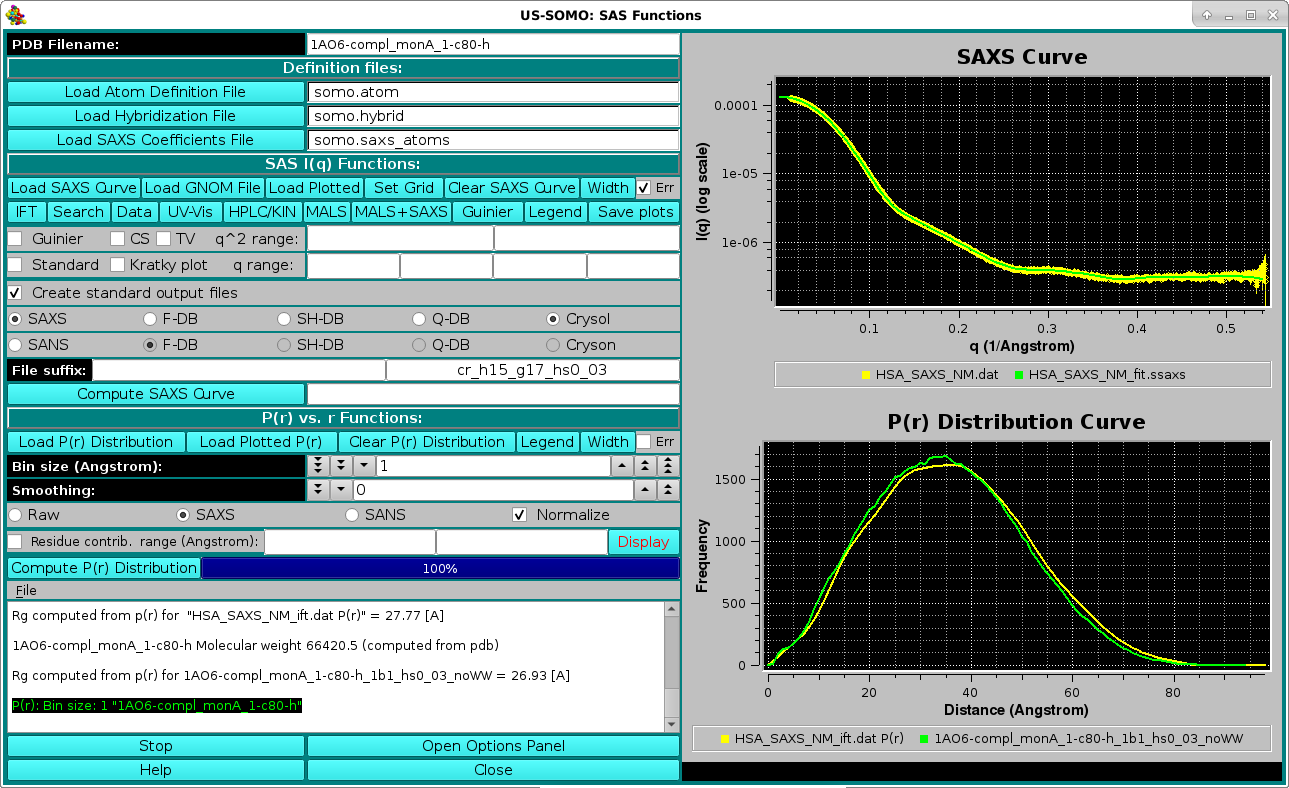The image size is (1289, 788).
Task: Click Load GNOM File button
Action: tap(203, 188)
